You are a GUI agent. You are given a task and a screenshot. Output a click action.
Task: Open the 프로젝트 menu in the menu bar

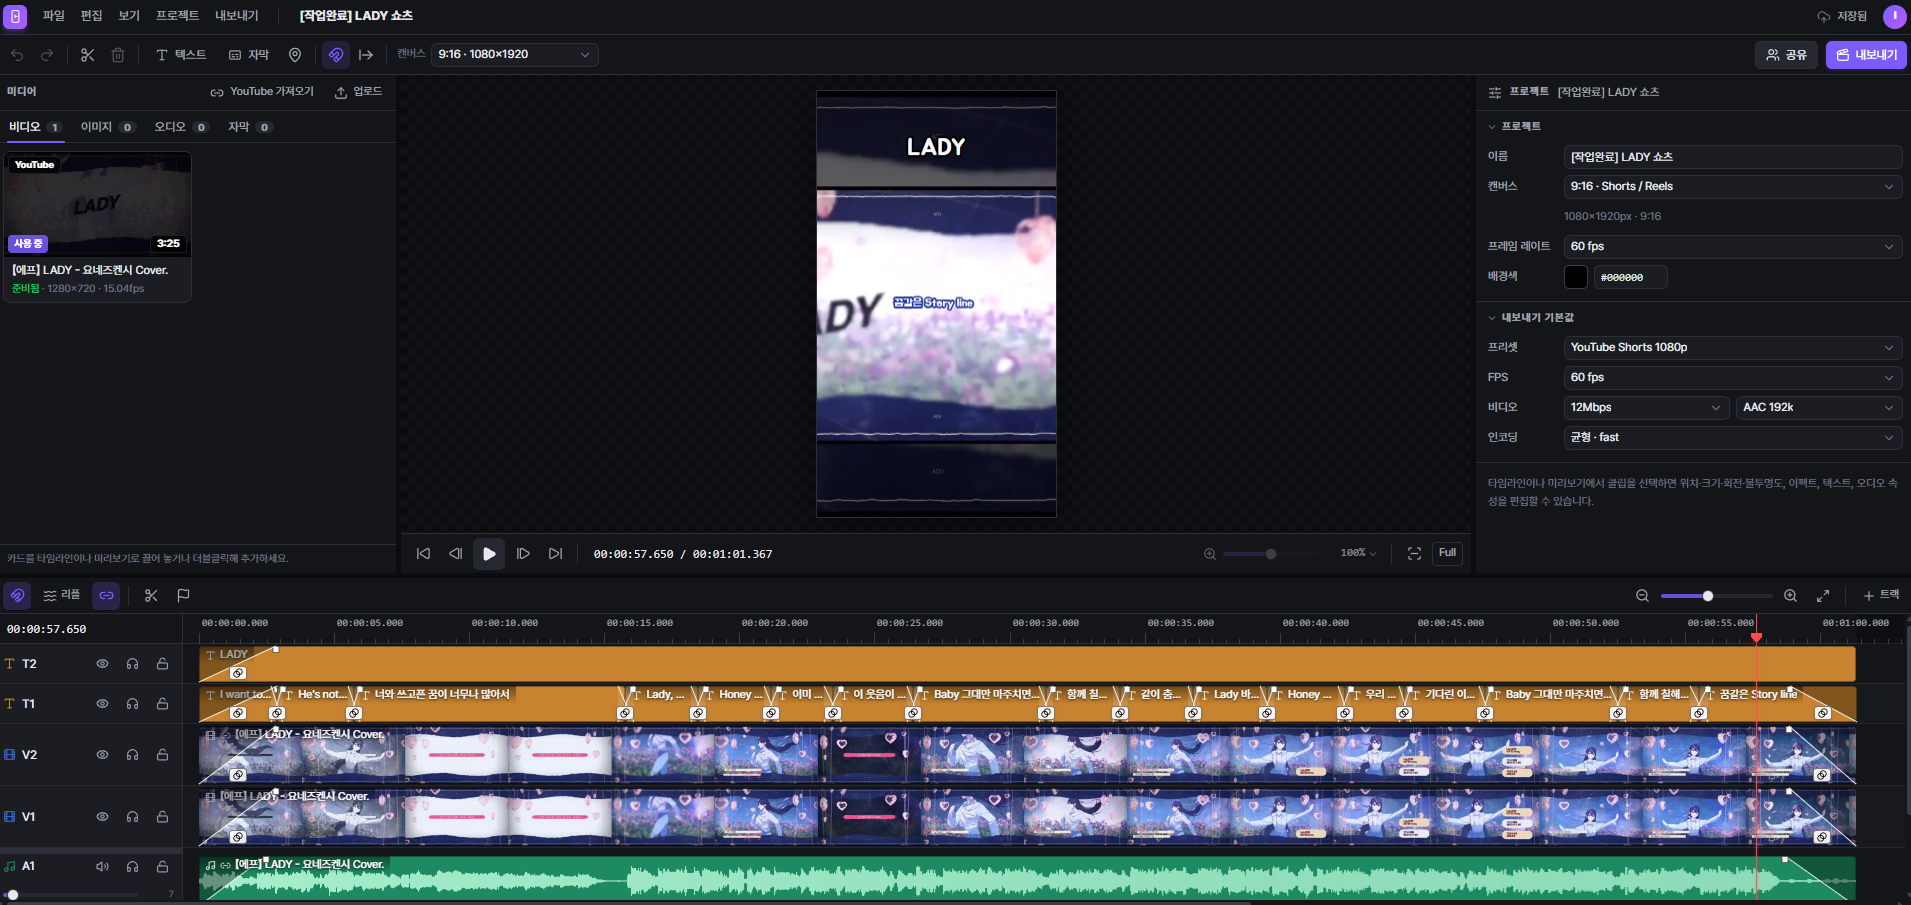pos(177,16)
